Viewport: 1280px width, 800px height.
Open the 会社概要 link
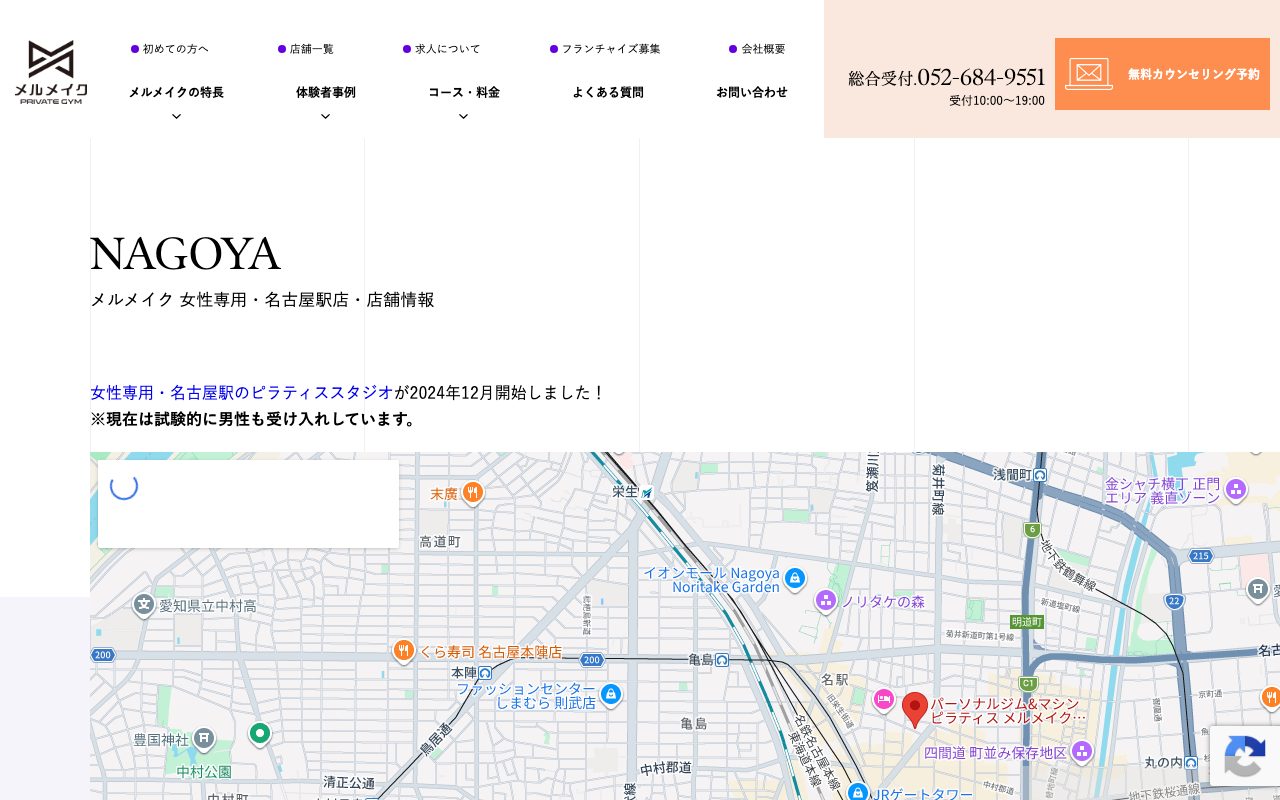757,49
